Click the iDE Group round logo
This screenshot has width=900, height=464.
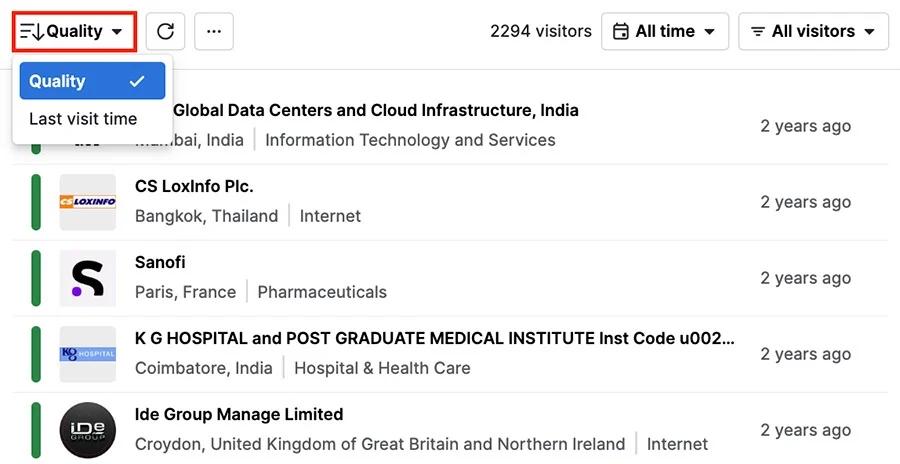(88, 430)
